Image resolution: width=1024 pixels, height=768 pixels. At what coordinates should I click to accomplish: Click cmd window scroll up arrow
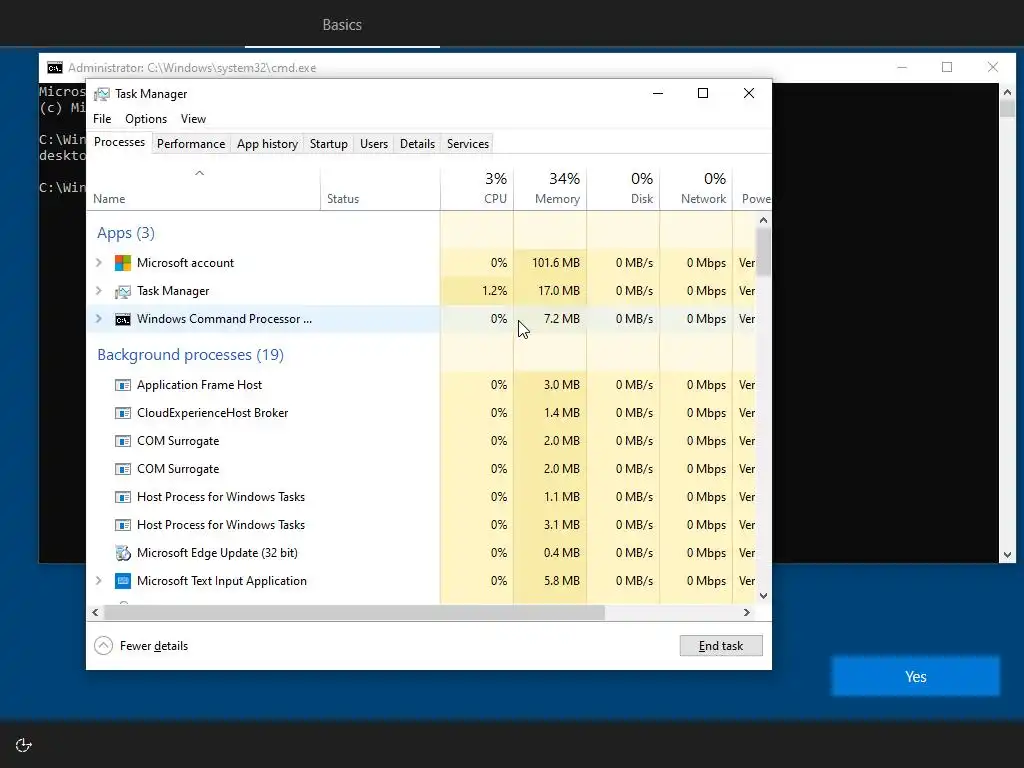point(1007,92)
